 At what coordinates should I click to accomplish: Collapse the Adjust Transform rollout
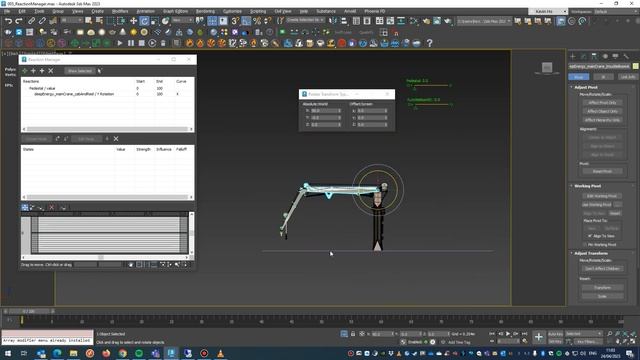(591, 253)
